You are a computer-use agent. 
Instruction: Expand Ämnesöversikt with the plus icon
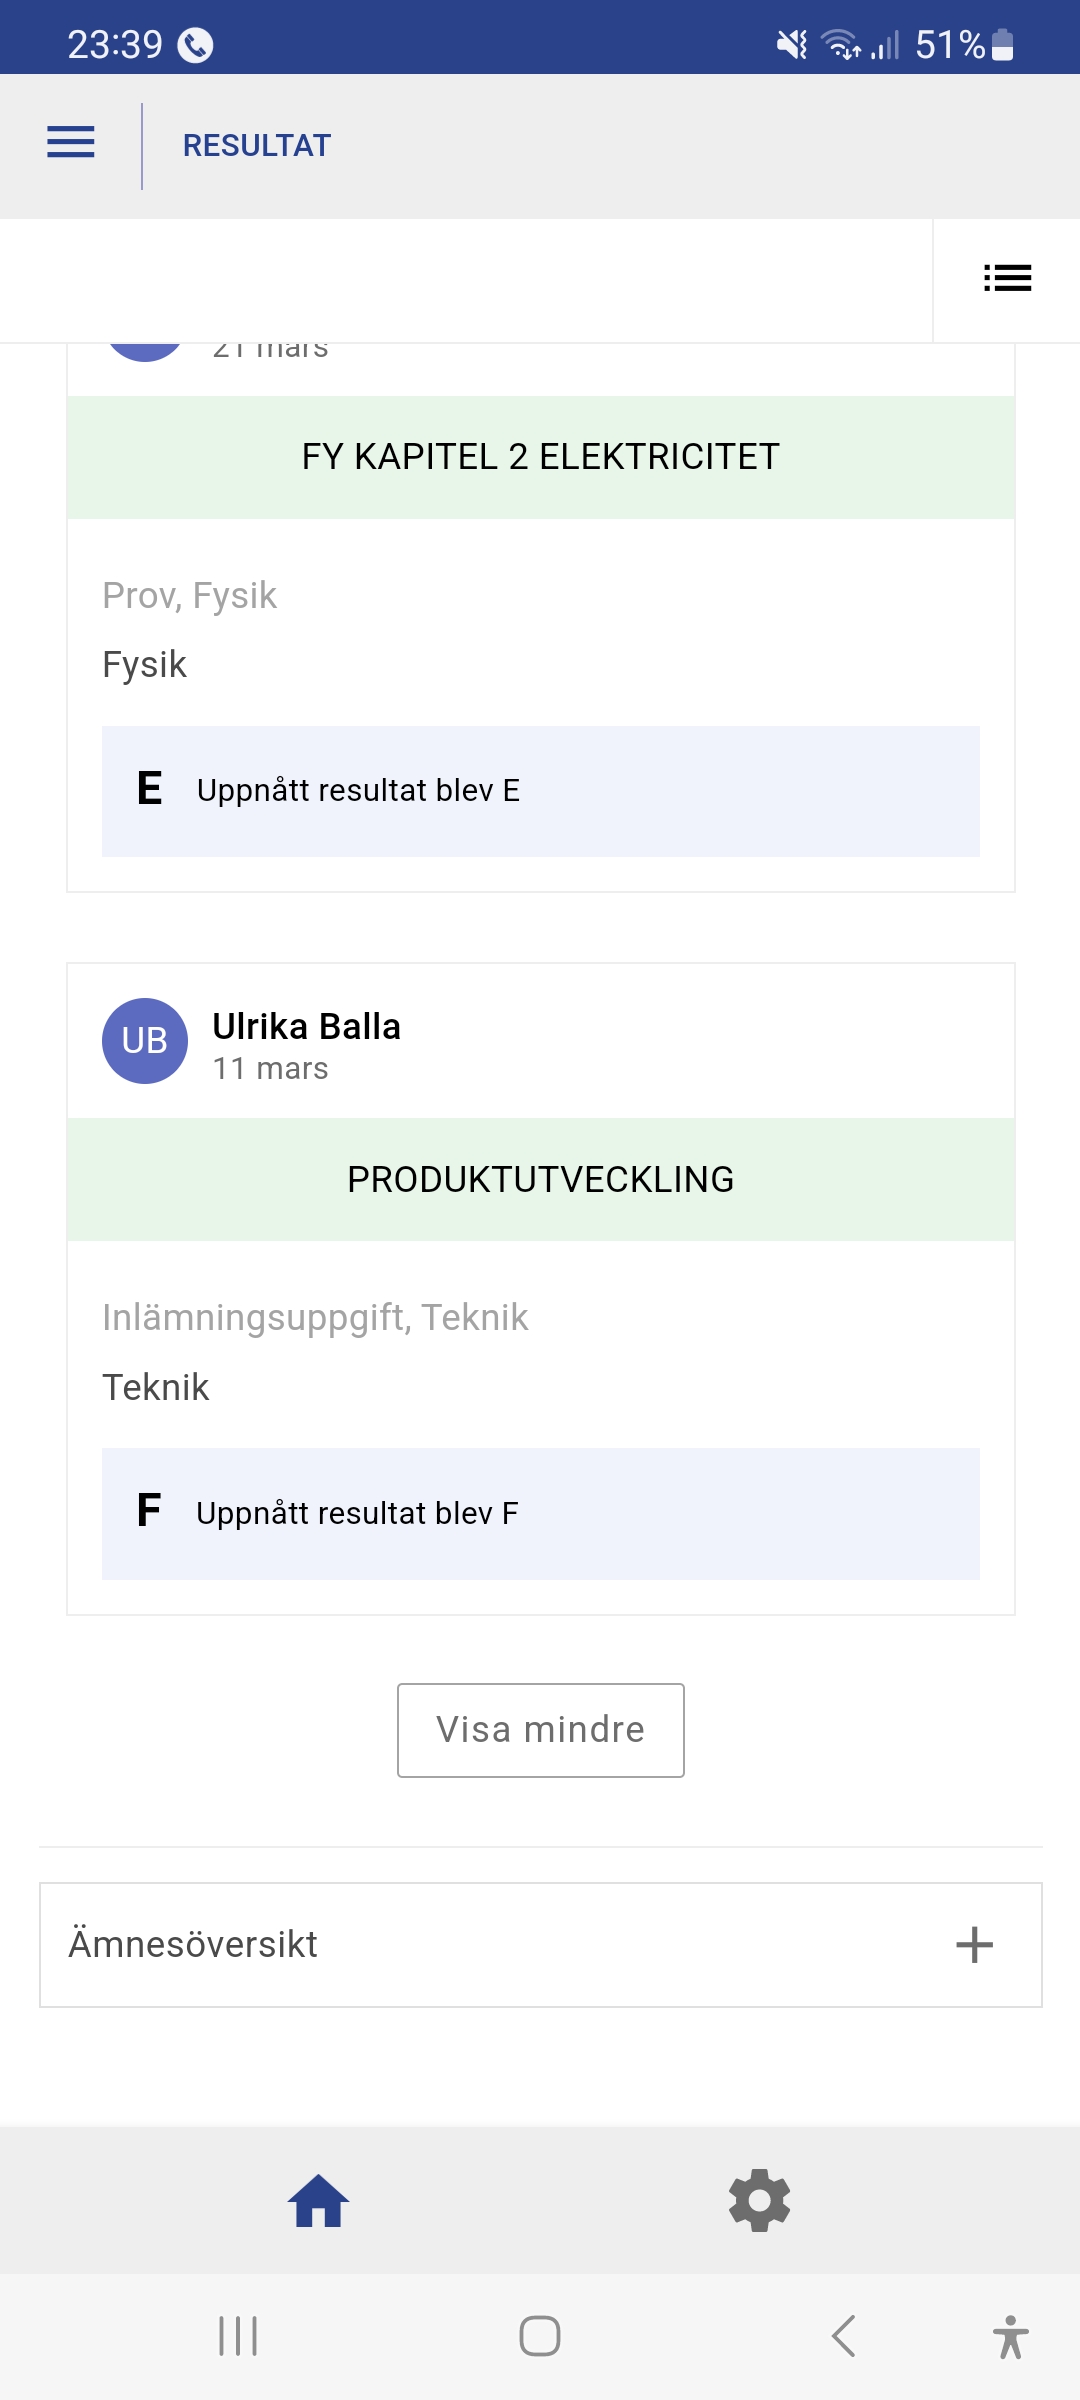coord(974,1945)
